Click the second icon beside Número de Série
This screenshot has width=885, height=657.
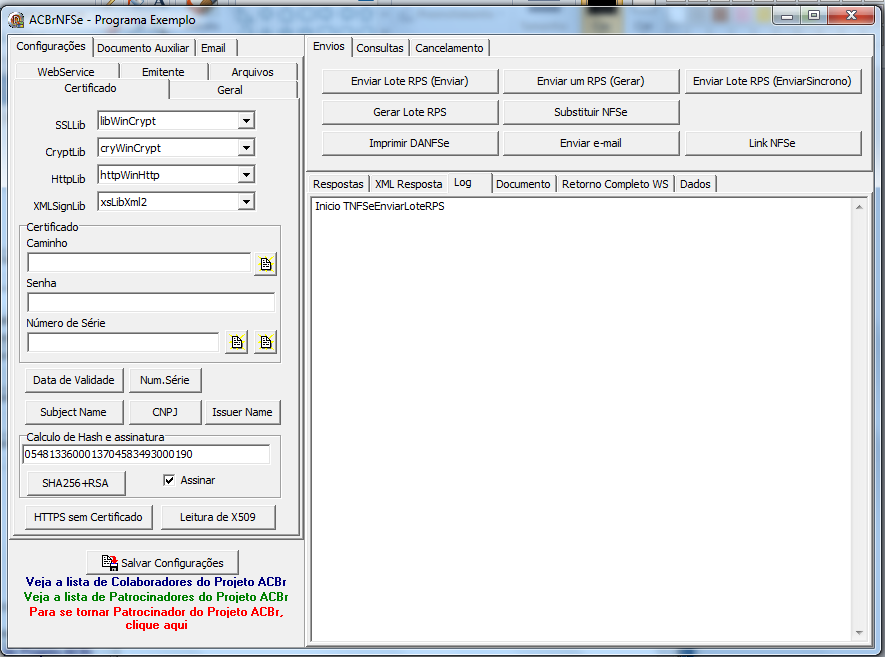(x=265, y=342)
